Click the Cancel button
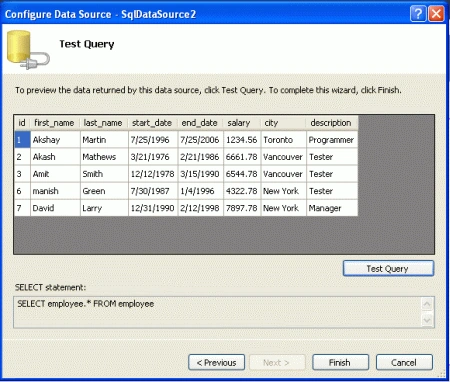 coord(404,362)
